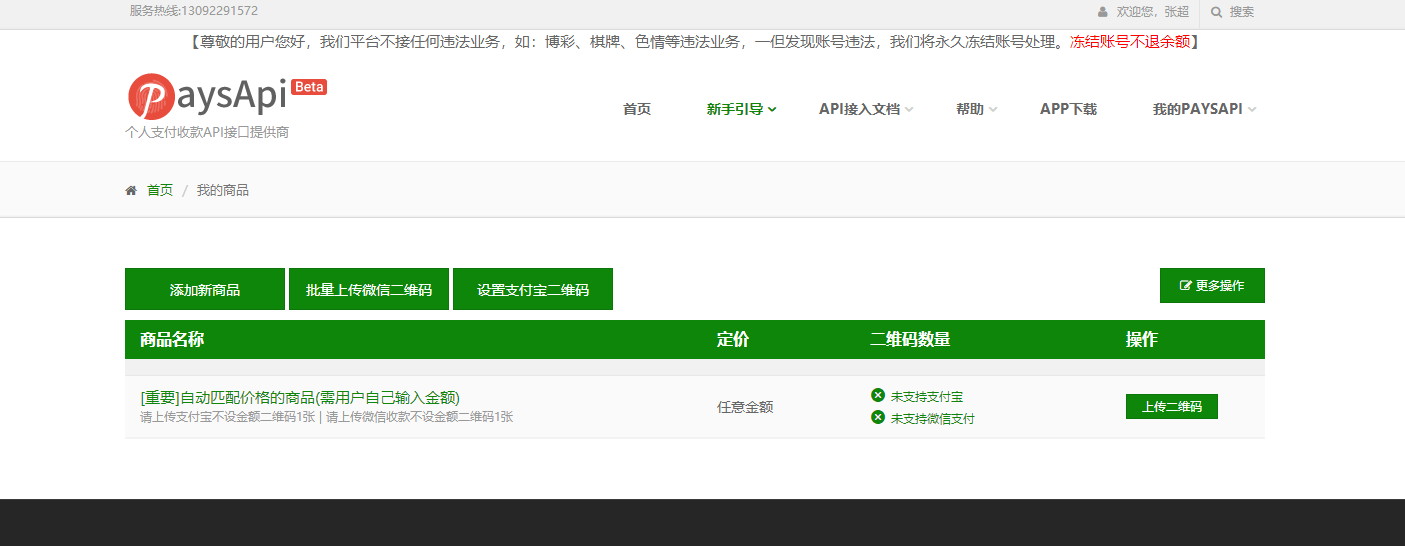This screenshot has width=1405, height=546.
Task: Click the Beta badge next to logo
Action: (310, 87)
